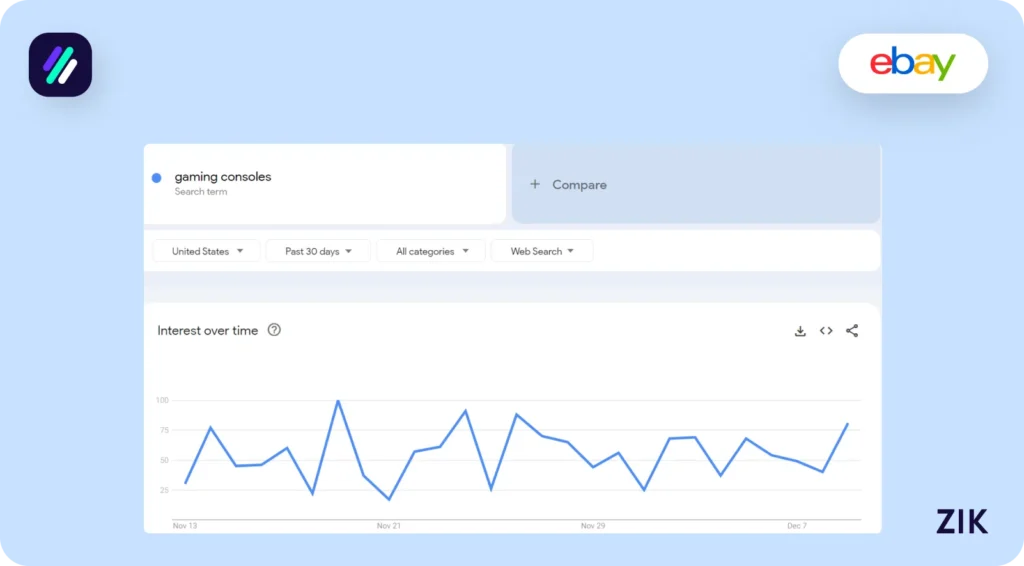The image size is (1024, 566).
Task: Open the Past 30 days dropdown
Action: click(x=318, y=251)
